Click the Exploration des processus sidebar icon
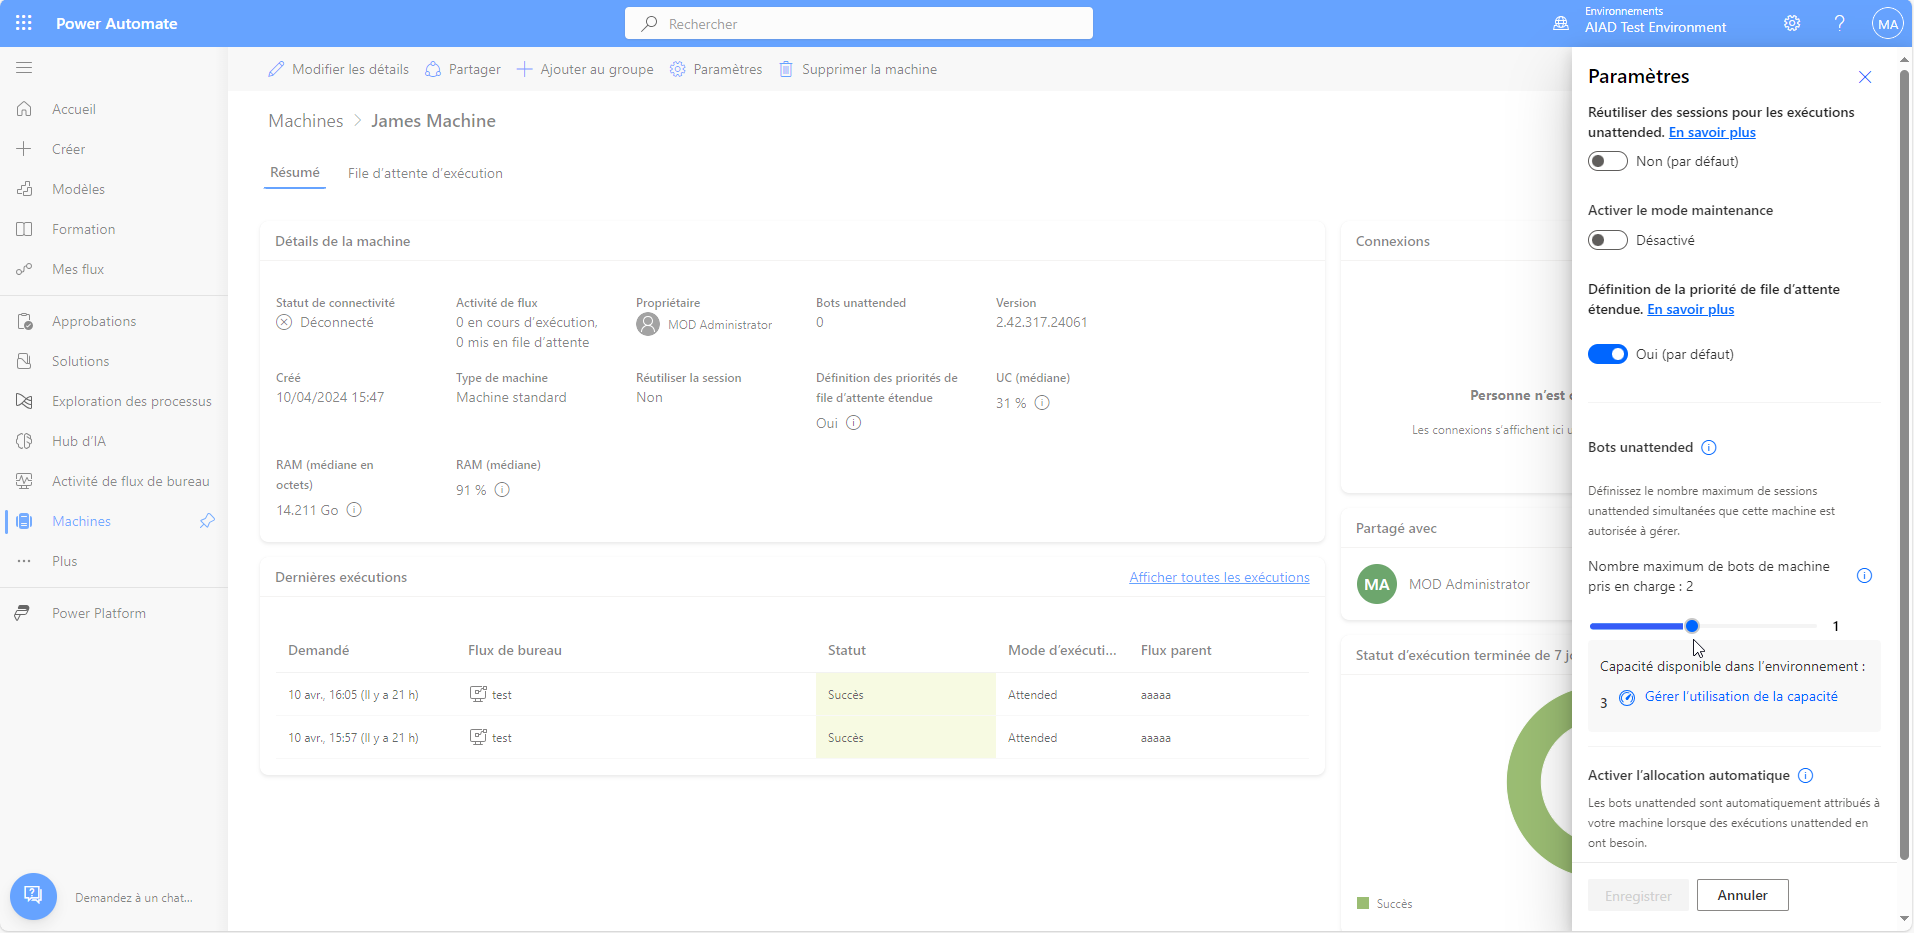 [24, 401]
